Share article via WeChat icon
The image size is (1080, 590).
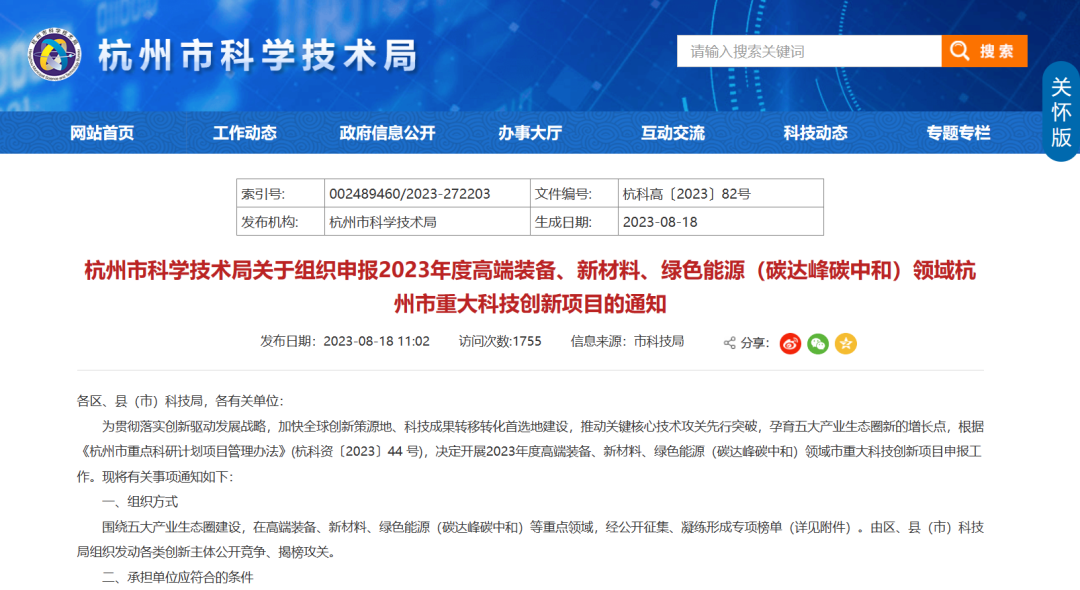818,343
